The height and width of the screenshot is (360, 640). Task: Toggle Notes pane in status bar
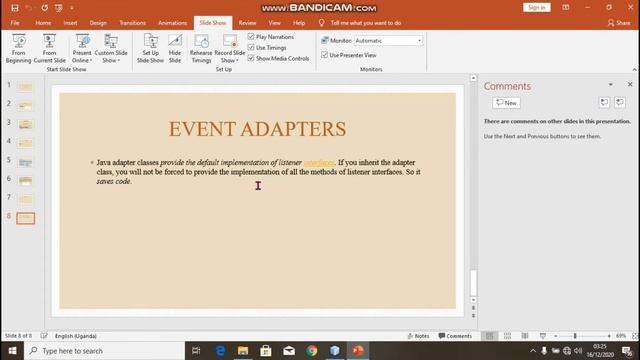[418, 336]
